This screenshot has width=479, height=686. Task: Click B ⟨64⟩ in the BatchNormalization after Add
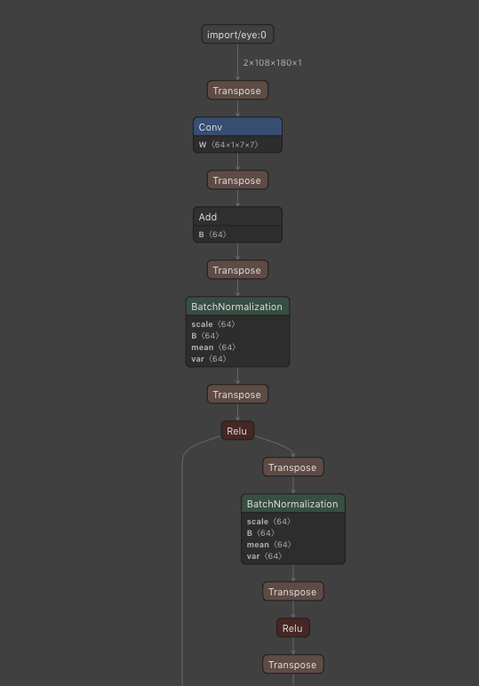click(205, 336)
